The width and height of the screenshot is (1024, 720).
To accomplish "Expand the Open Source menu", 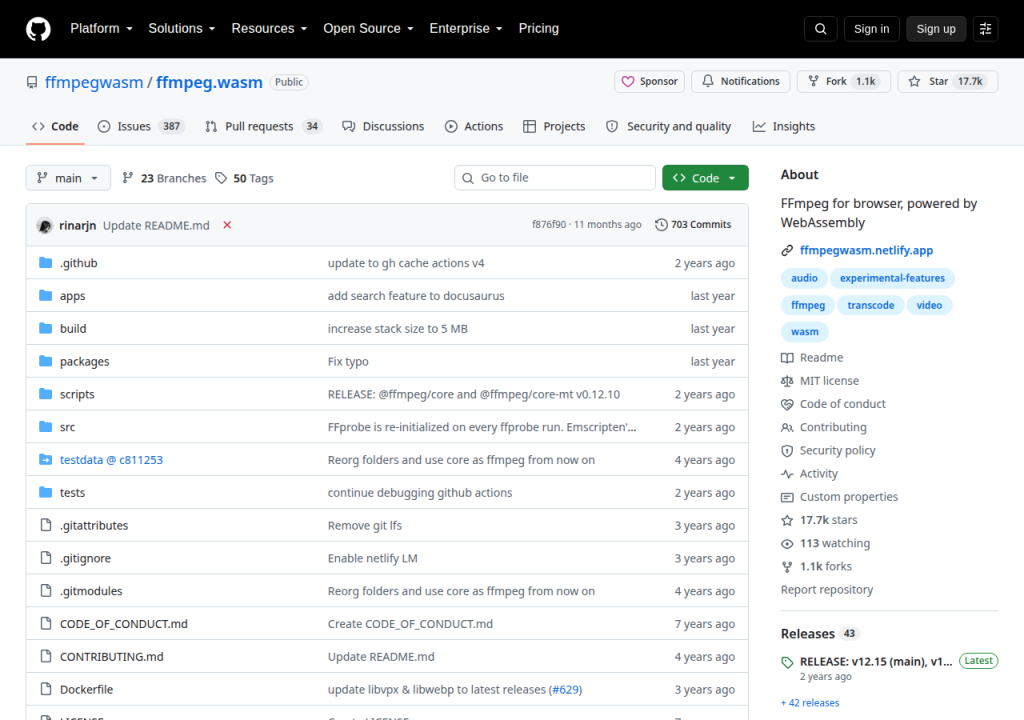I will [368, 29].
